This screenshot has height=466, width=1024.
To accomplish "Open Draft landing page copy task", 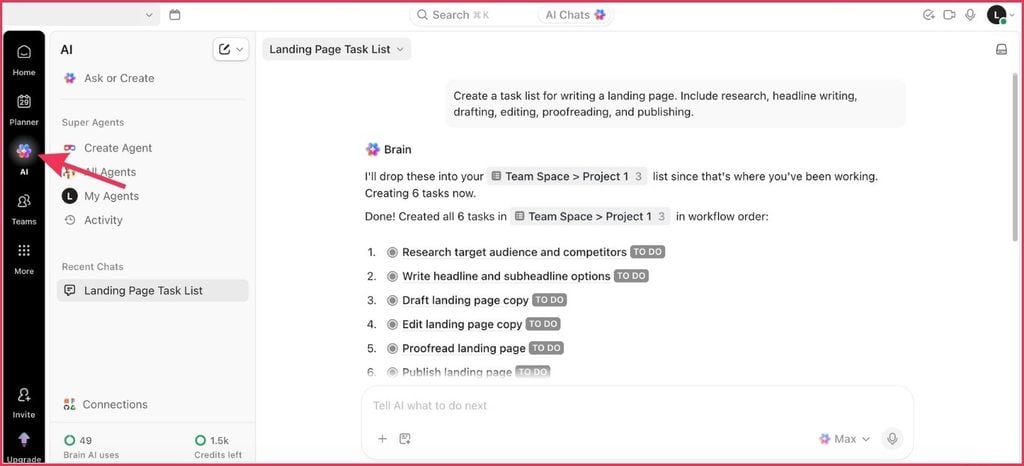I will click(x=465, y=300).
